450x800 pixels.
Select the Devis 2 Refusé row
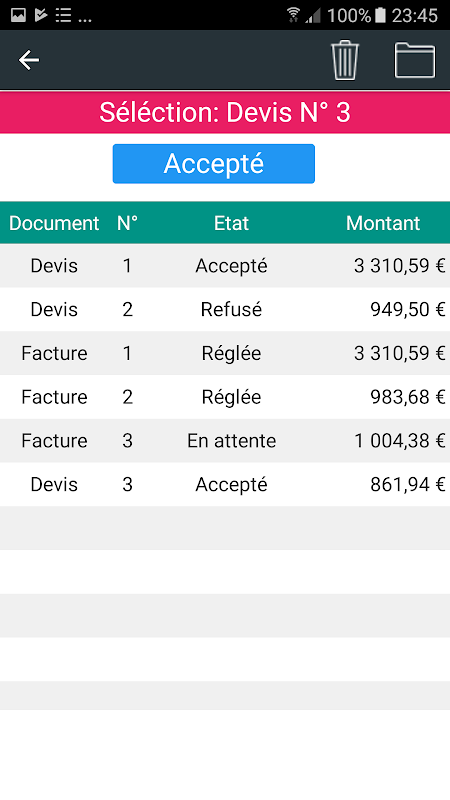(x=225, y=310)
